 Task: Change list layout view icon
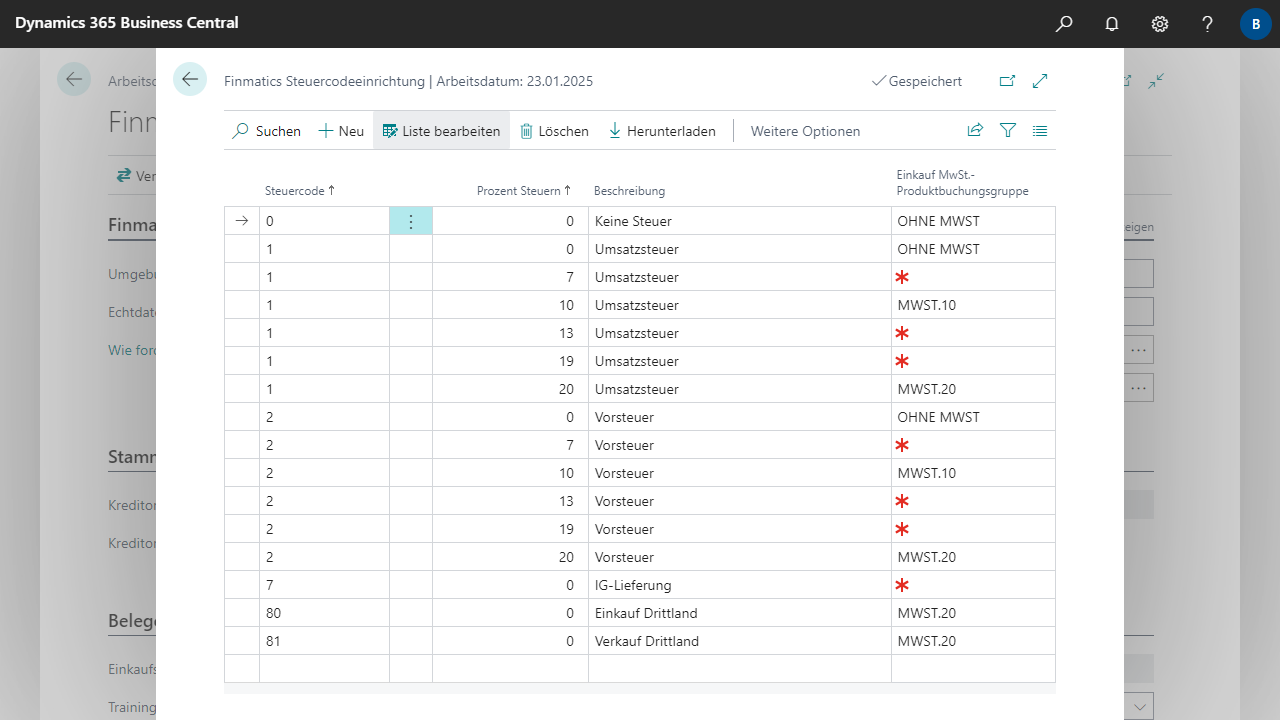point(1040,130)
